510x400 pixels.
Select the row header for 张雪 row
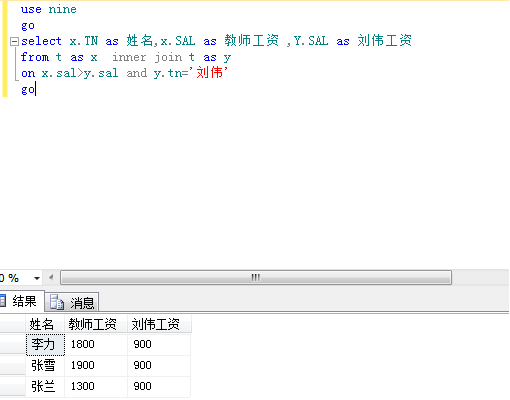[x=13, y=366]
